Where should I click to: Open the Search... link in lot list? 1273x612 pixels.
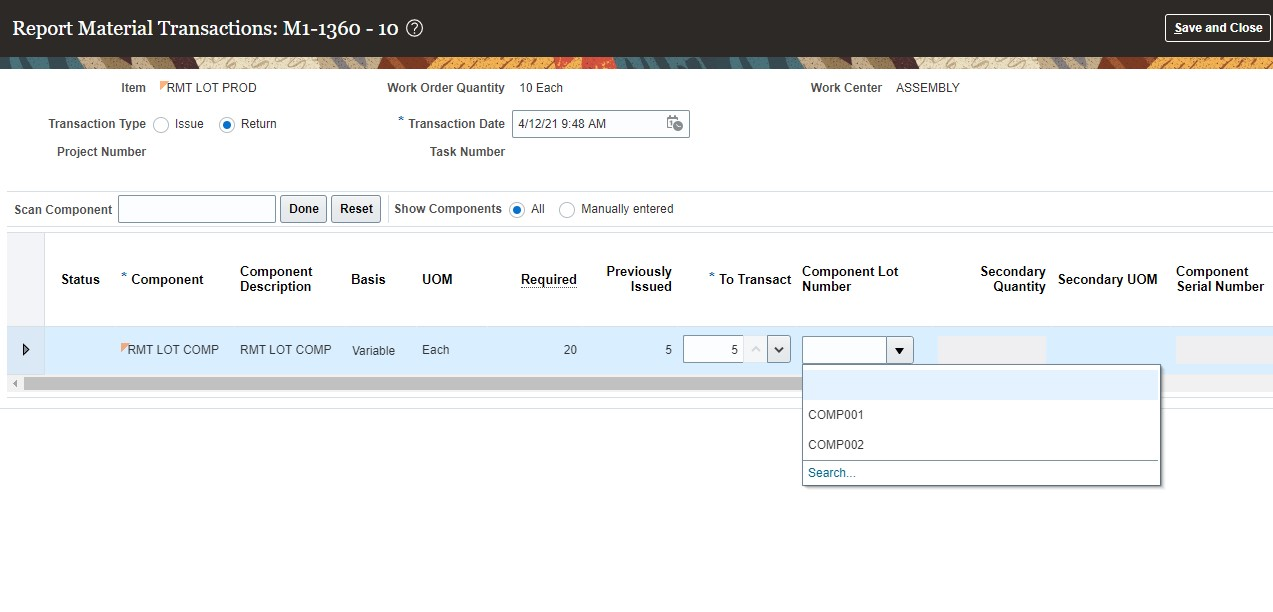[x=832, y=473]
